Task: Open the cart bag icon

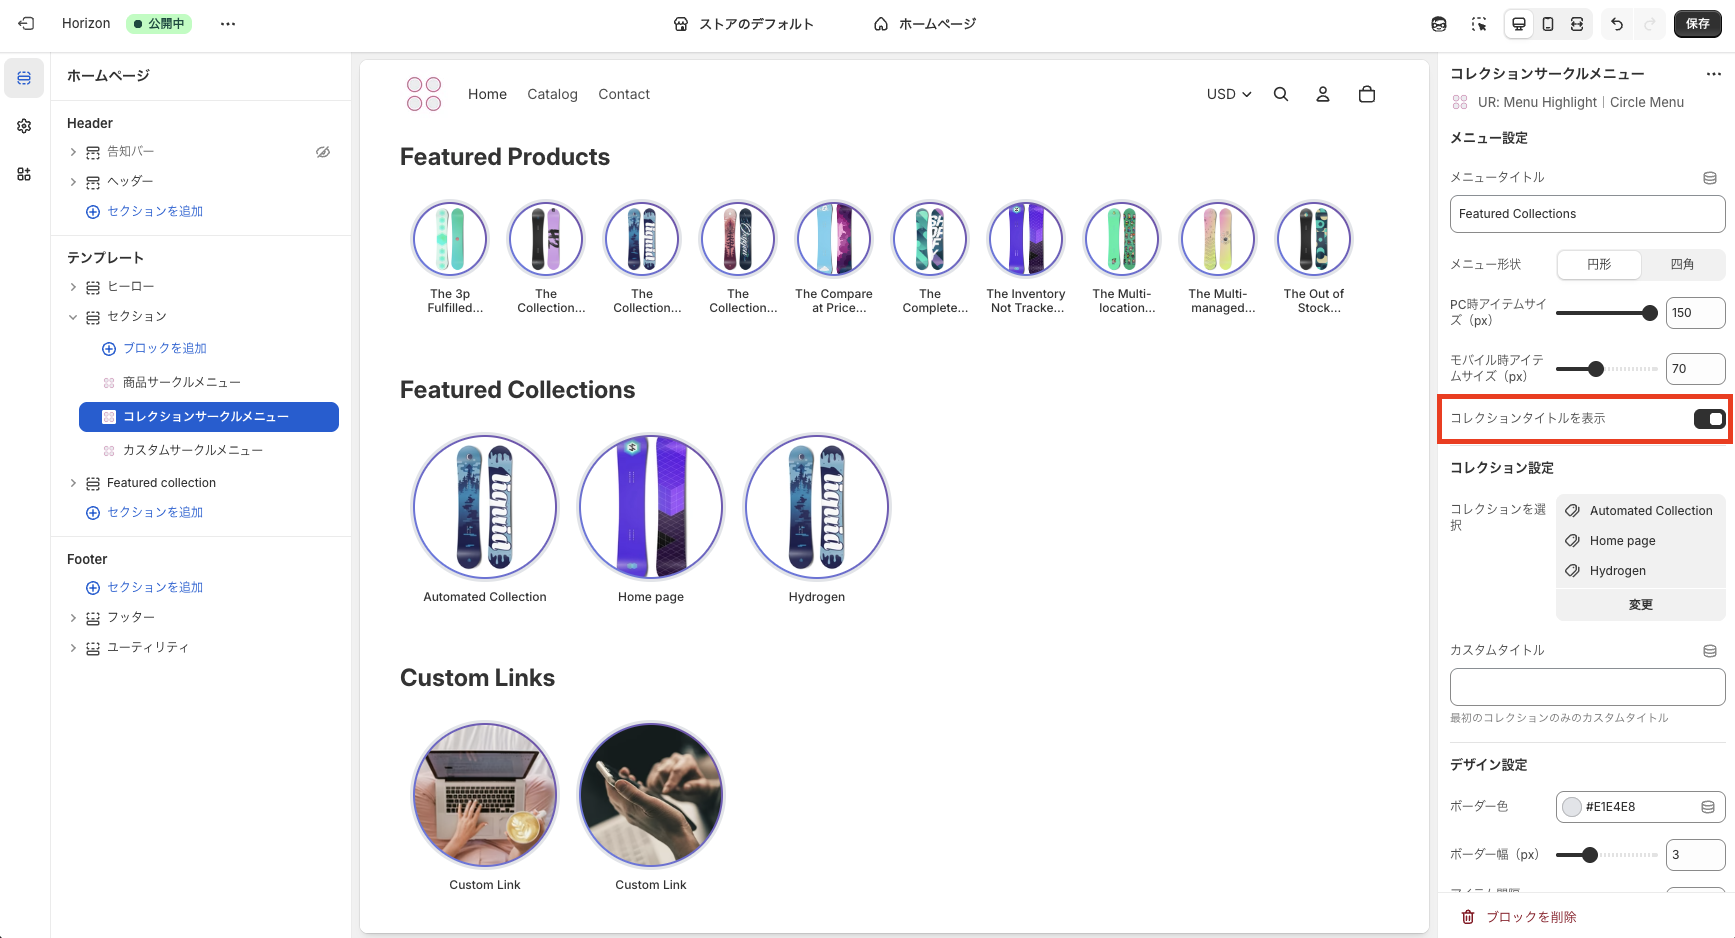Action: point(1366,94)
